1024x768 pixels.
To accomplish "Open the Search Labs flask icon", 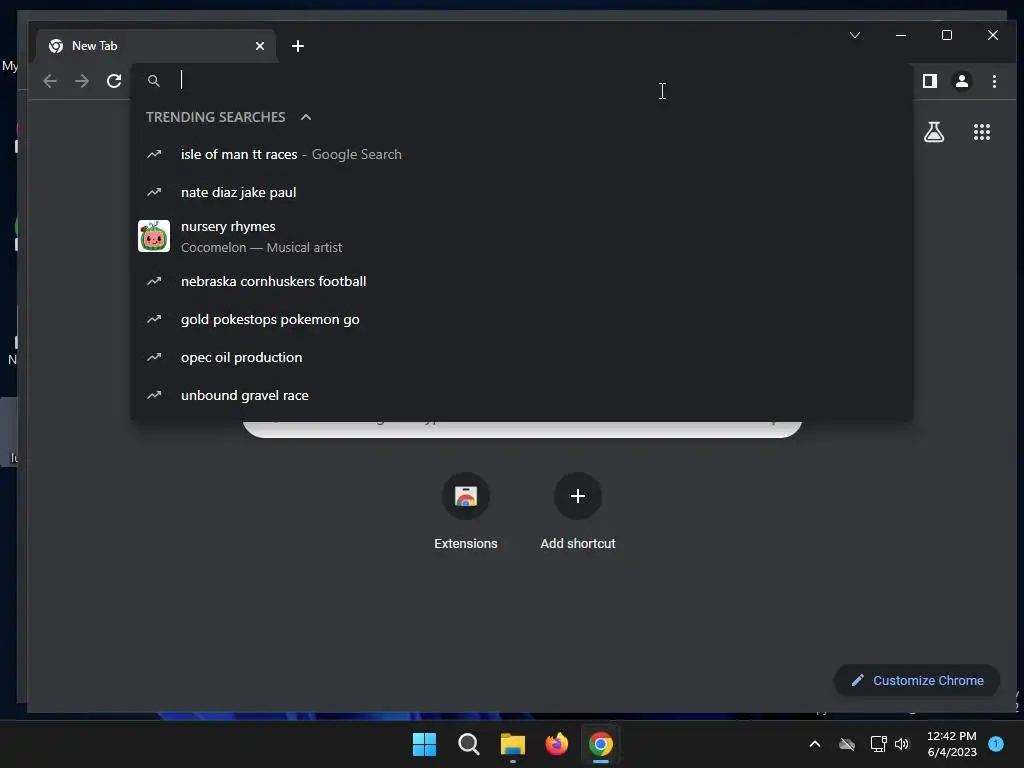I will pos(934,133).
